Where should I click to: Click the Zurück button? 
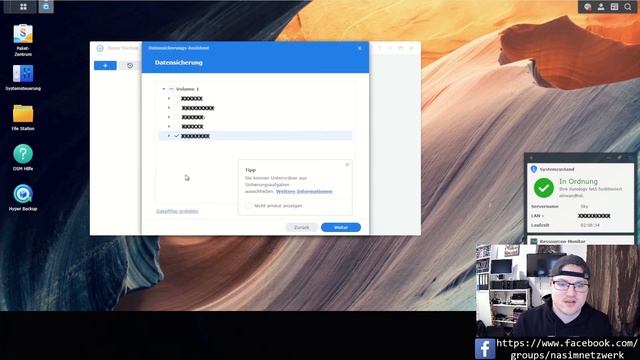click(302, 227)
